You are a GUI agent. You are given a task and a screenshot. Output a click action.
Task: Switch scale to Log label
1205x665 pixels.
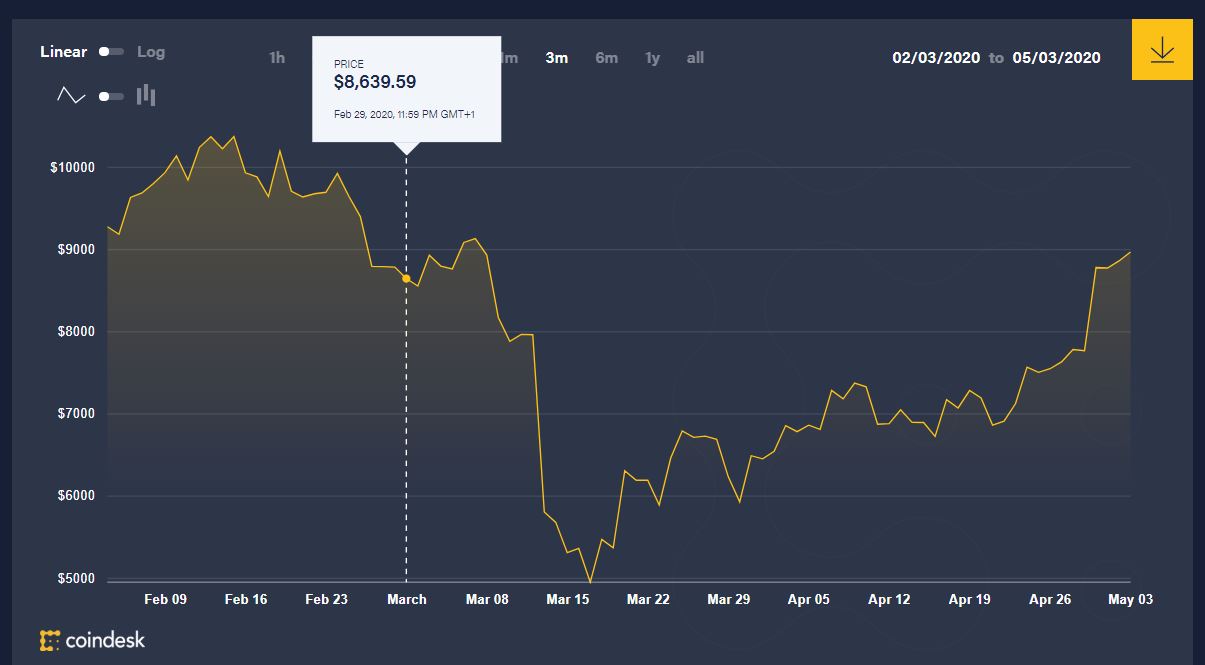pyautogui.click(x=151, y=51)
